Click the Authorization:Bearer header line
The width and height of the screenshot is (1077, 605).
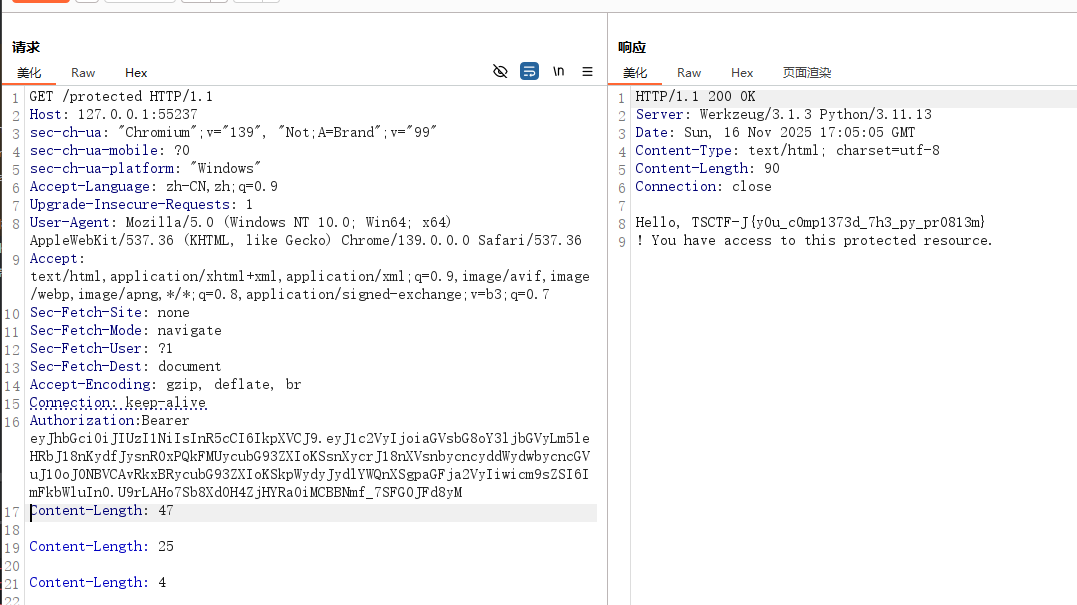pos(109,421)
